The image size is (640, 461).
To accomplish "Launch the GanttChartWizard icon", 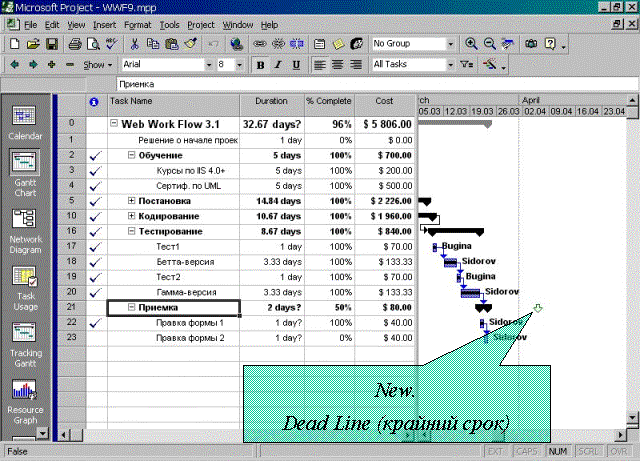I will click(490, 65).
